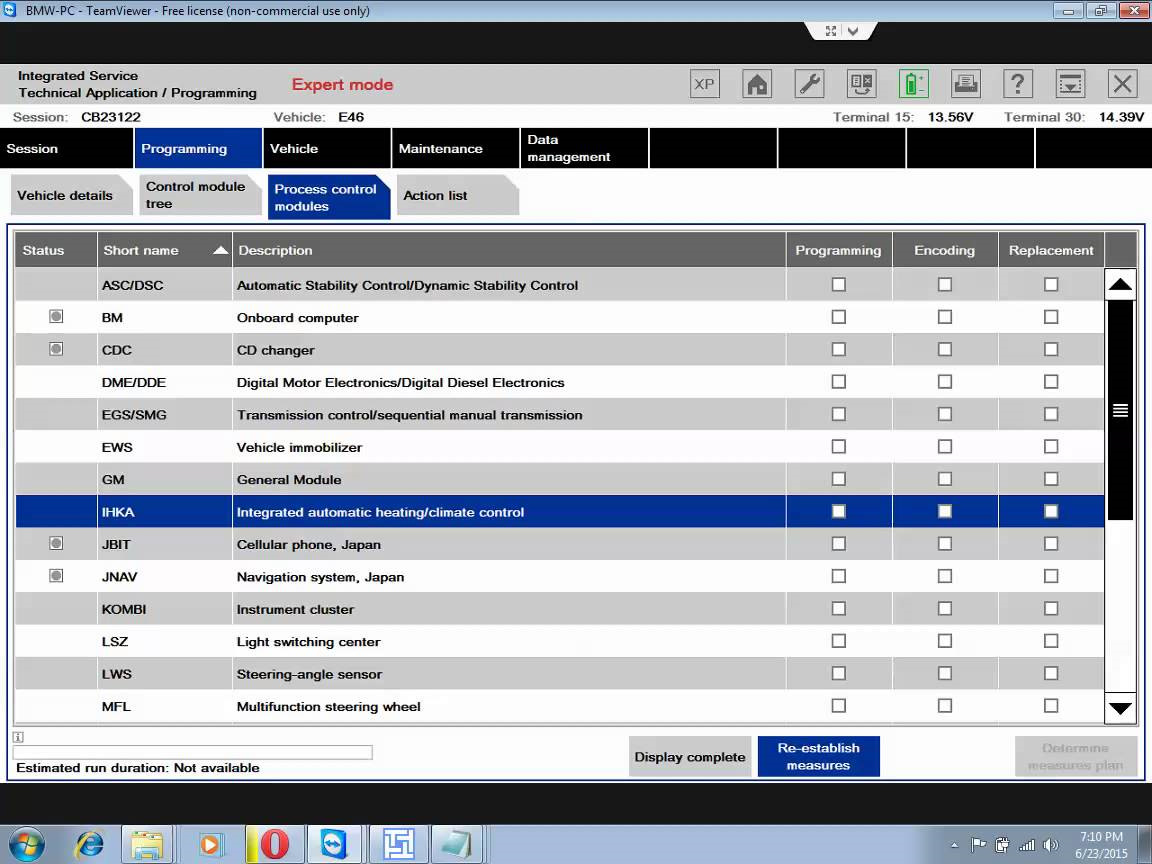This screenshot has width=1152, height=864.
Task: Open the notepad-like taskbar app
Action: point(456,844)
